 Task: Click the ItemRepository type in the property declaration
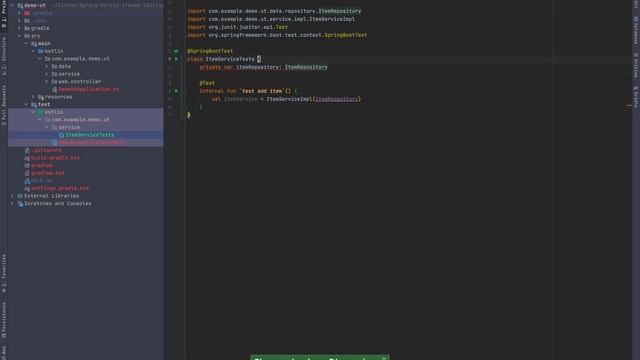[x=306, y=67]
